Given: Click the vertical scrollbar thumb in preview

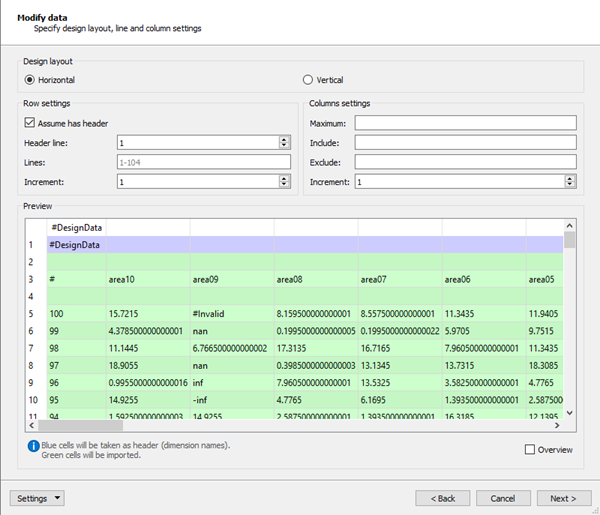Looking at the screenshot, I should [569, 240].
